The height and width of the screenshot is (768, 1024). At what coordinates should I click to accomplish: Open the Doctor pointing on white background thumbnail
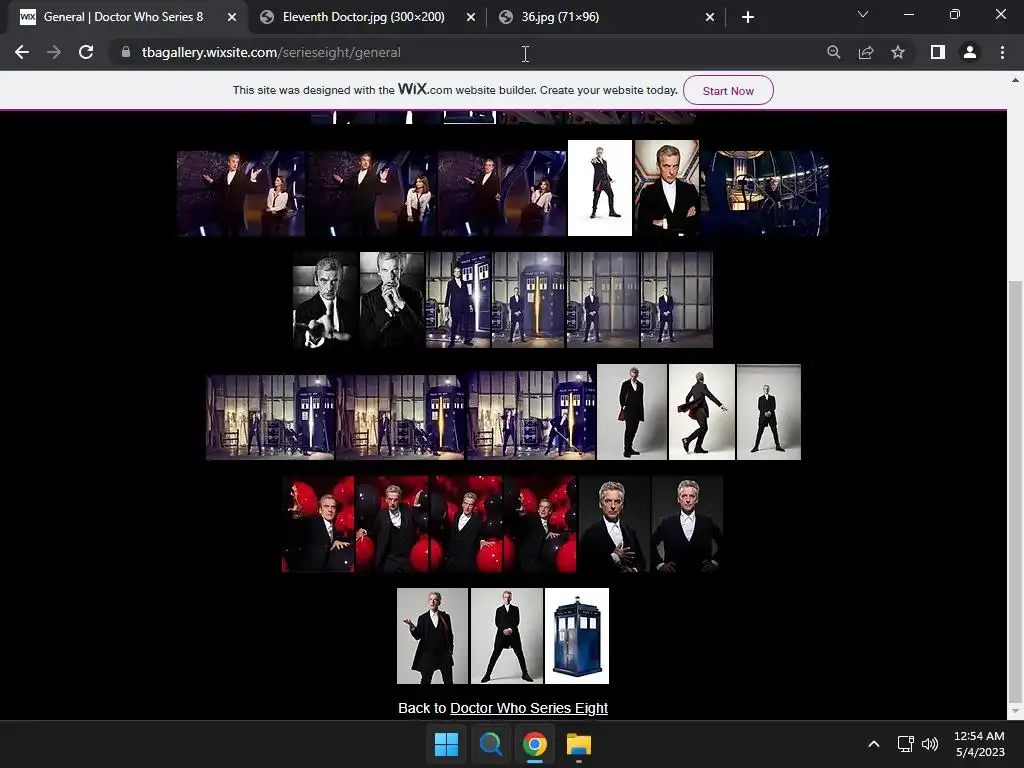tap(600, 188)
